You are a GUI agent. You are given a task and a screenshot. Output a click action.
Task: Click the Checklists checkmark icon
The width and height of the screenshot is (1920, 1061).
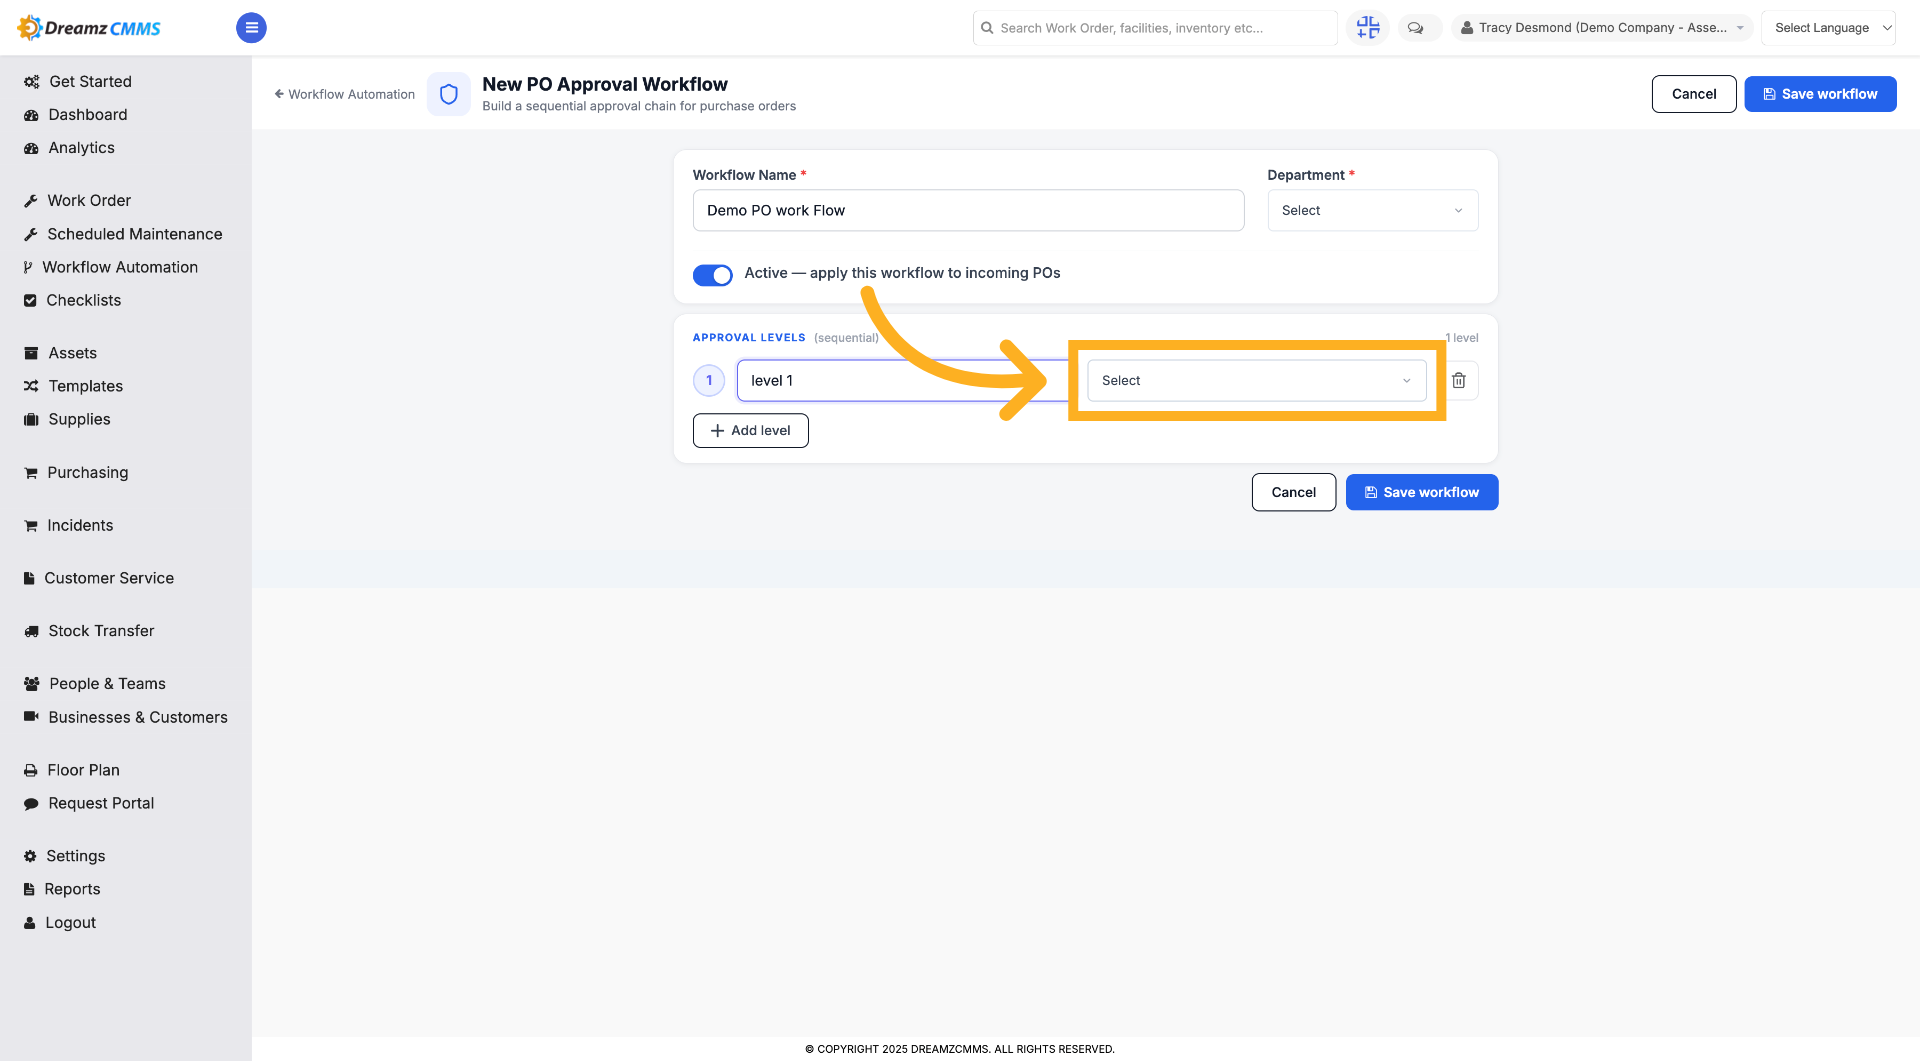tap(30, 300)
